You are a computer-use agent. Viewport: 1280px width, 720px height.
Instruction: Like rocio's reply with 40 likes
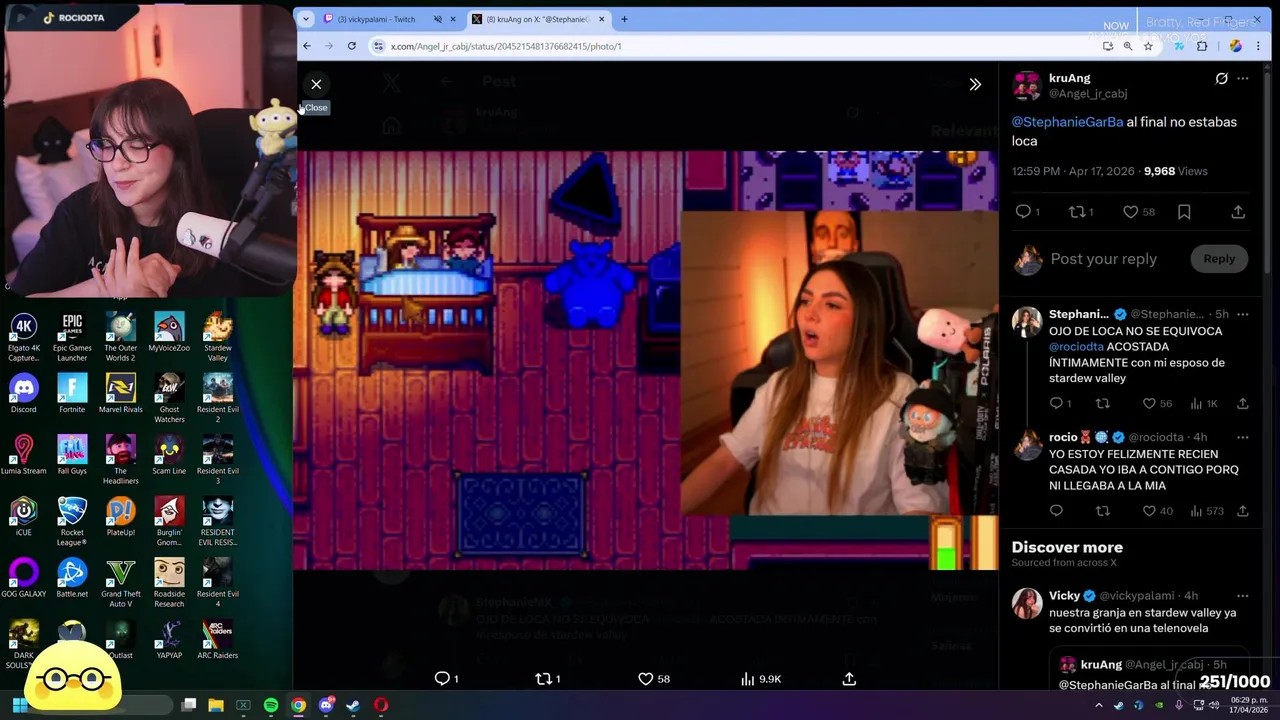point(1150,511)
